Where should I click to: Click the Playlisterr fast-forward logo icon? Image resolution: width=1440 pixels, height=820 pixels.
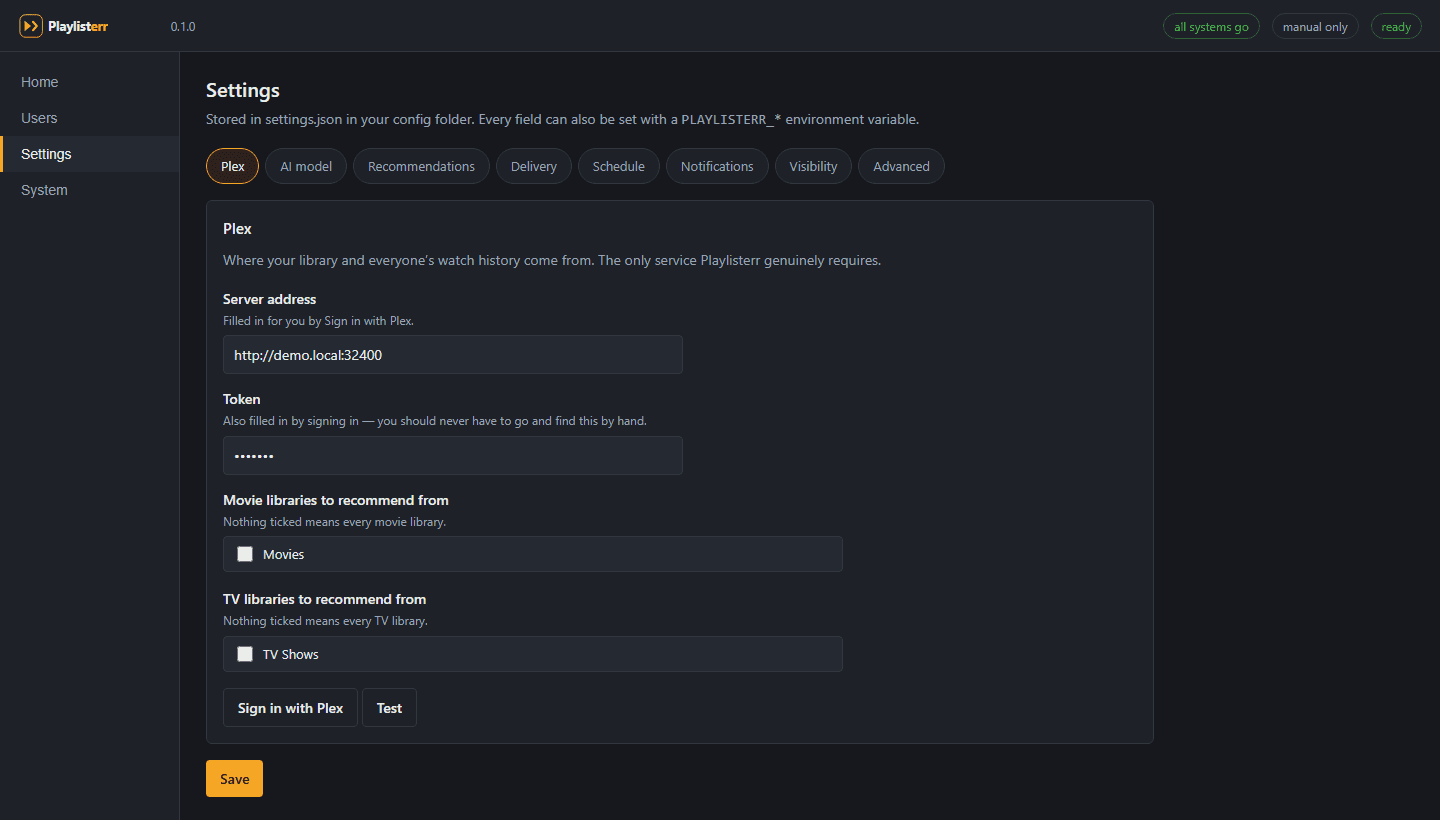(31, 26)
